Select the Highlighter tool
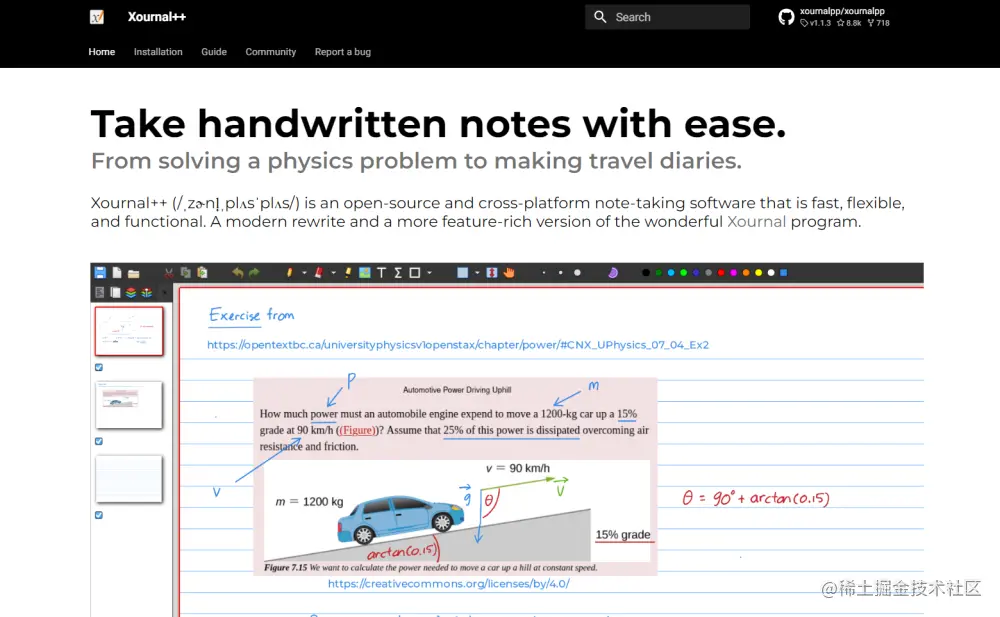 [348, 272]
